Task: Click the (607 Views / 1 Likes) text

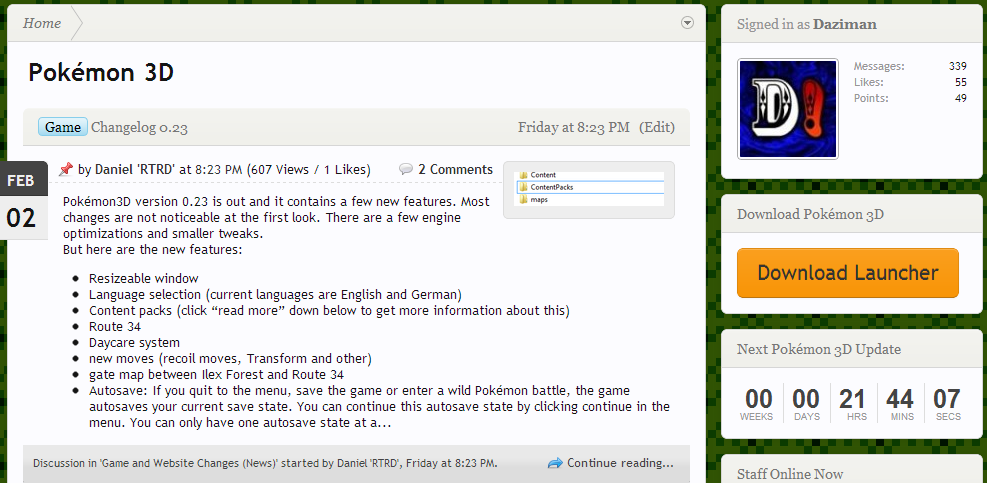Action: [309, 169]
